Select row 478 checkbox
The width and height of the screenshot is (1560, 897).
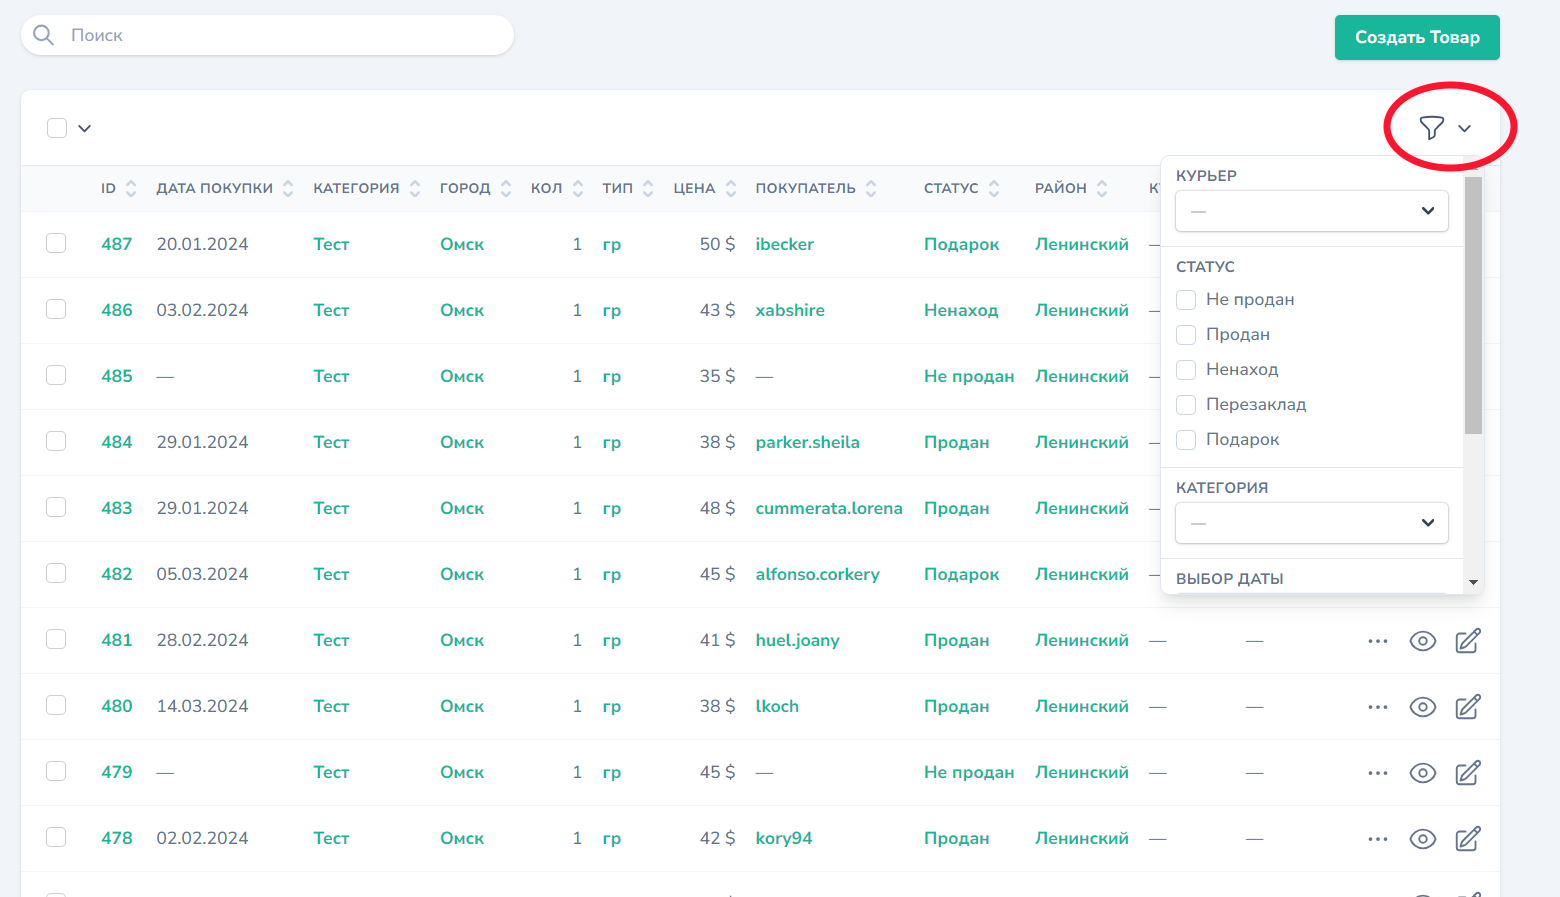click(56, 837)
